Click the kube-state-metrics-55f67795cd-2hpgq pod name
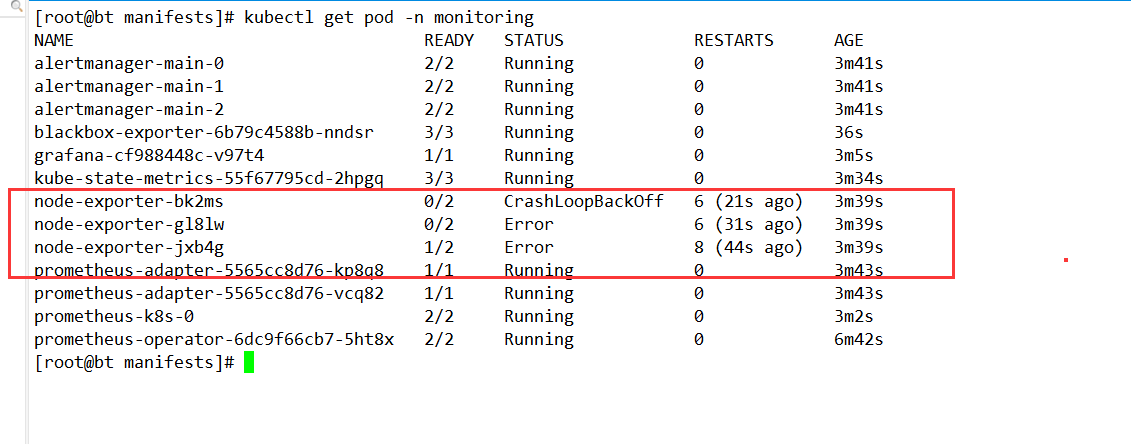The width and height of the screenshot is (1131, 444). click(208, 179)
